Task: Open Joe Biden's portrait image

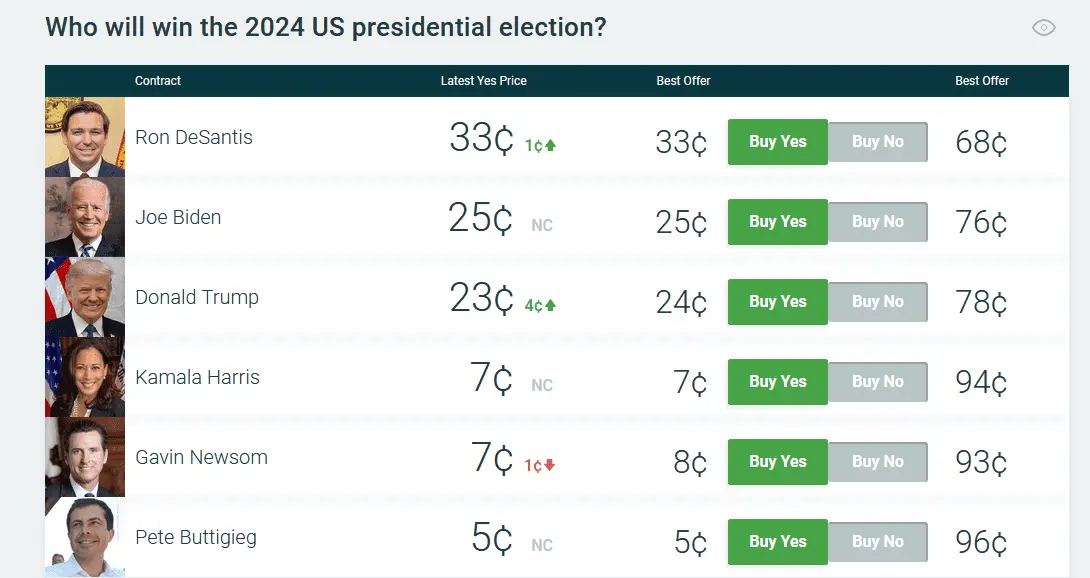Action: pos(85,217)
